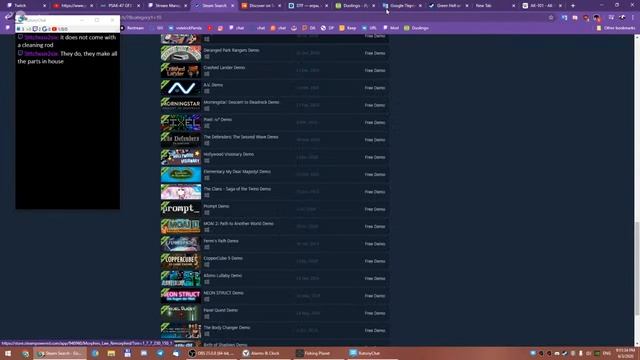
Task: Click the taskbar clock and date
Action: tap(625, 353)
